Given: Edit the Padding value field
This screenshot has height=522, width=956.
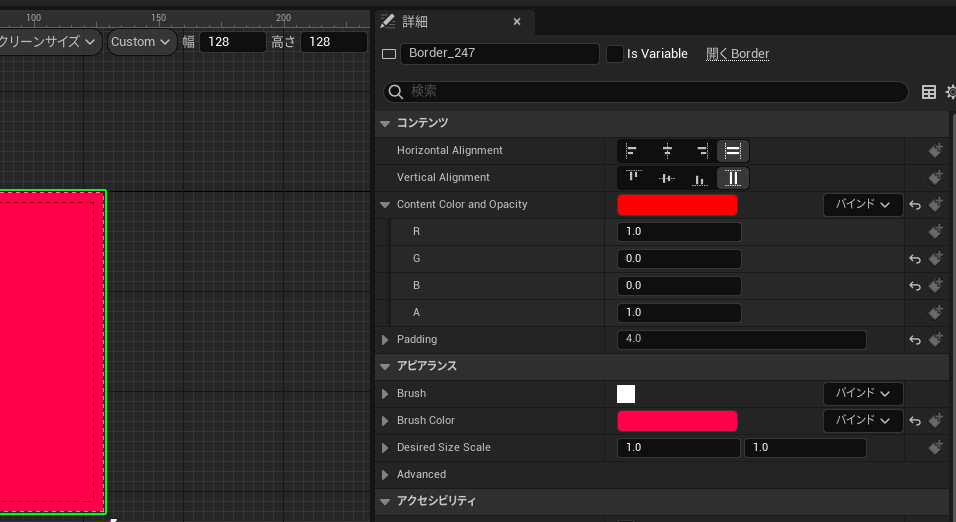Looking at the screenshot, I should (x=742, y=340).
